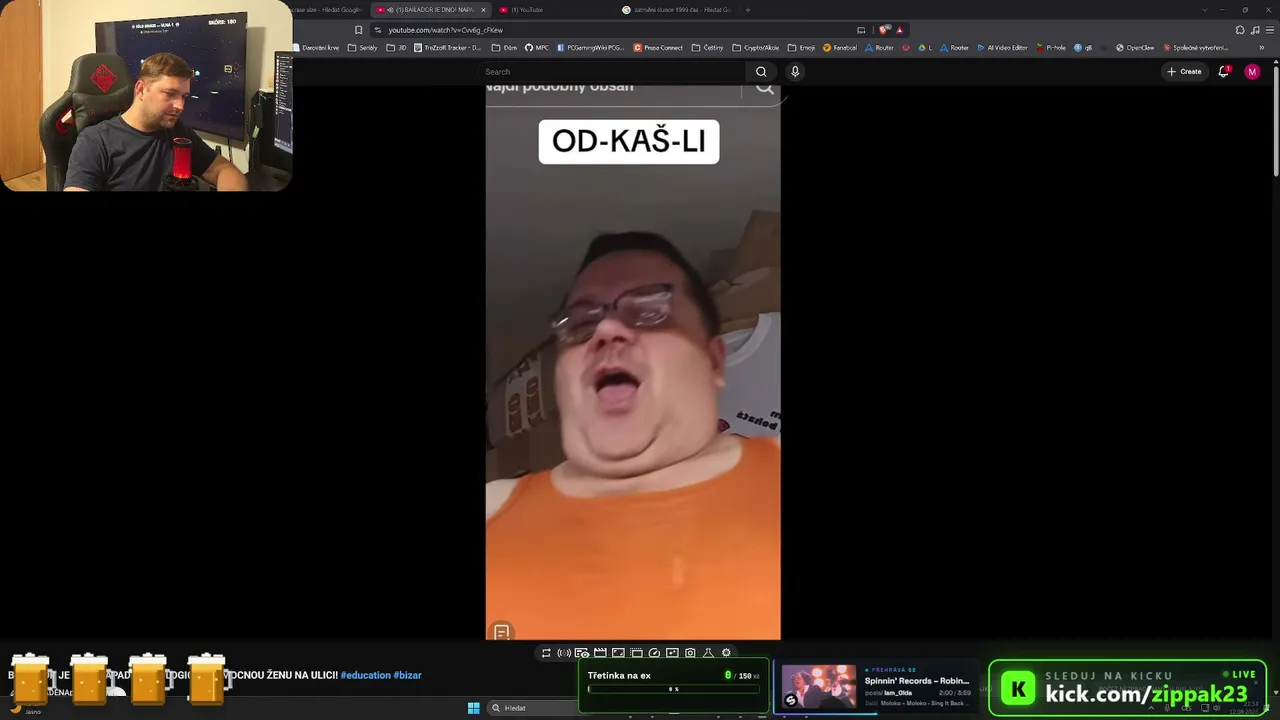
Task: Click the Brave Shields icon in address bar
Action: click(x=884, y=30)
